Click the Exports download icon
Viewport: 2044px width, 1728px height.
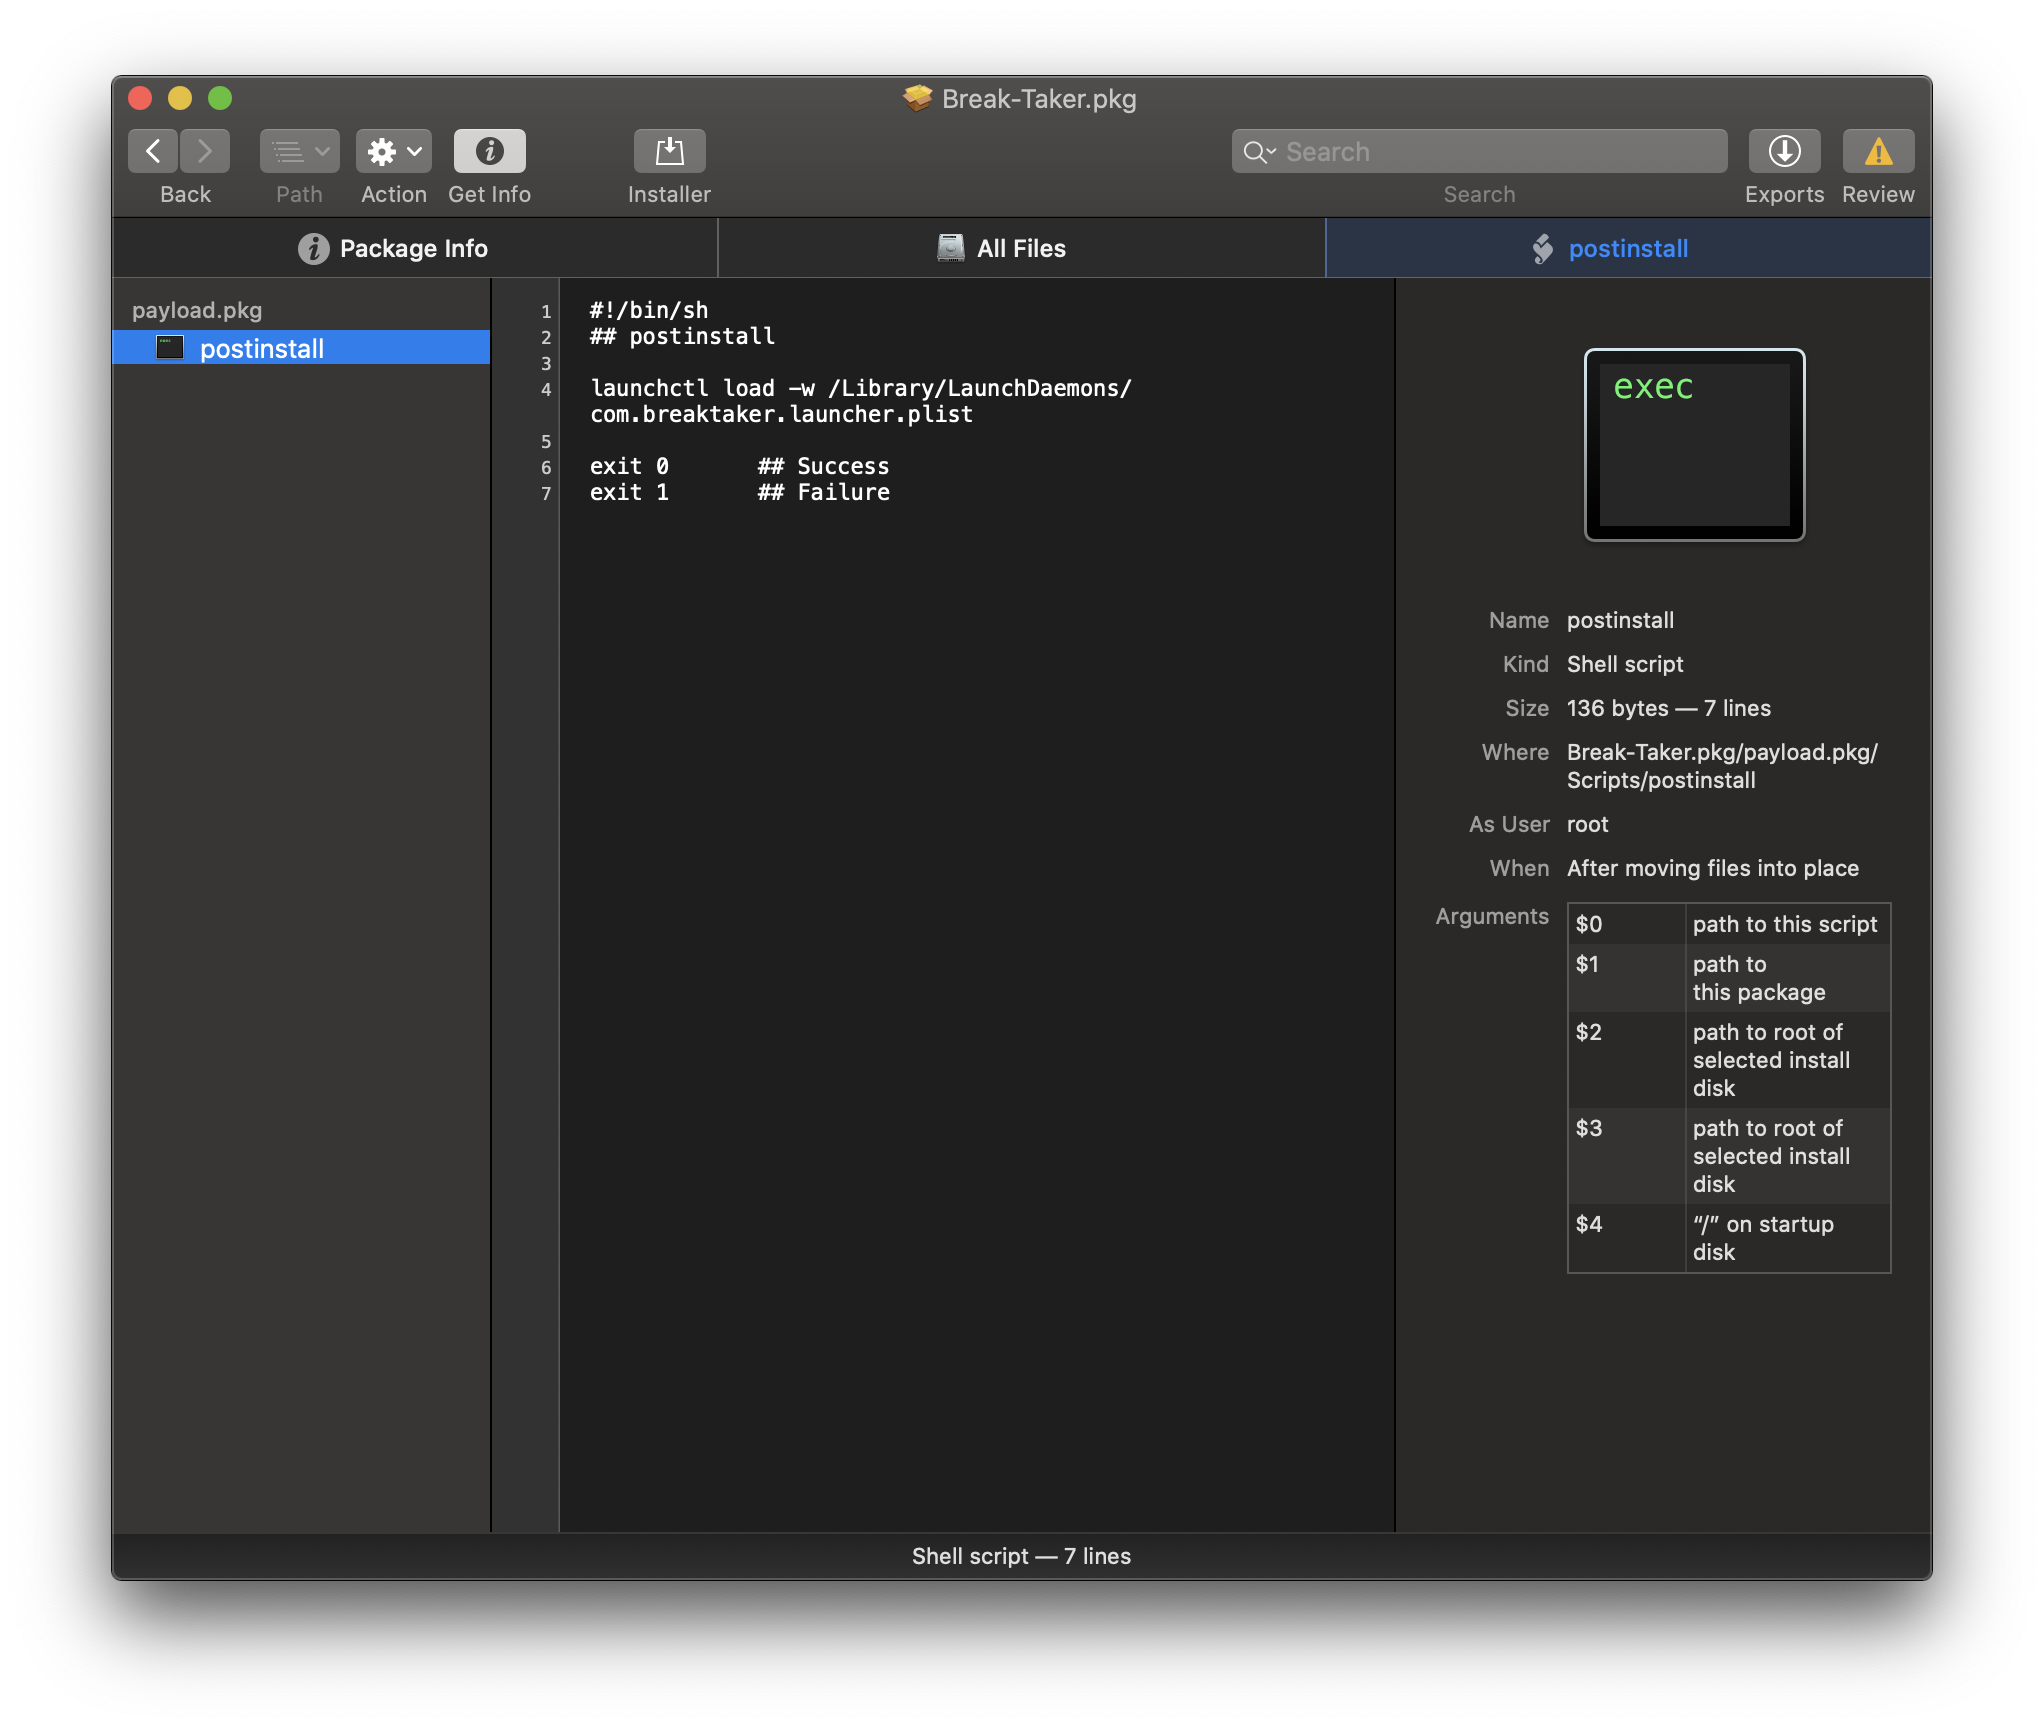pyautogui.click(x=1784, y=151)
